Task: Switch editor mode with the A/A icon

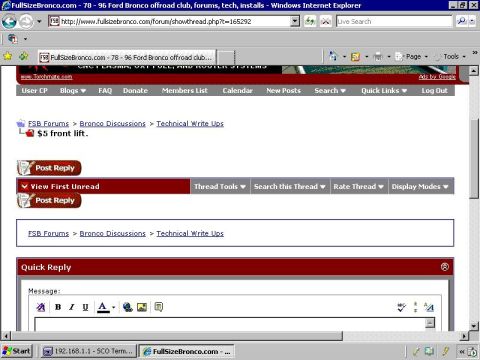Action: [x=429, y=307]
